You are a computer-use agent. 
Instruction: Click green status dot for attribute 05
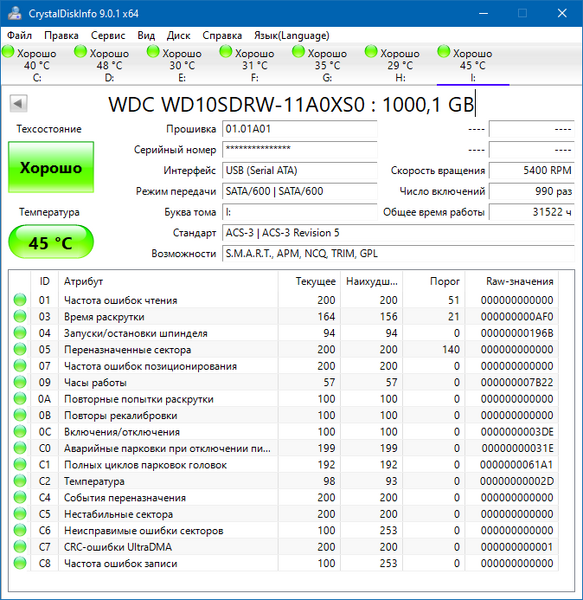[x=20, y=349]
